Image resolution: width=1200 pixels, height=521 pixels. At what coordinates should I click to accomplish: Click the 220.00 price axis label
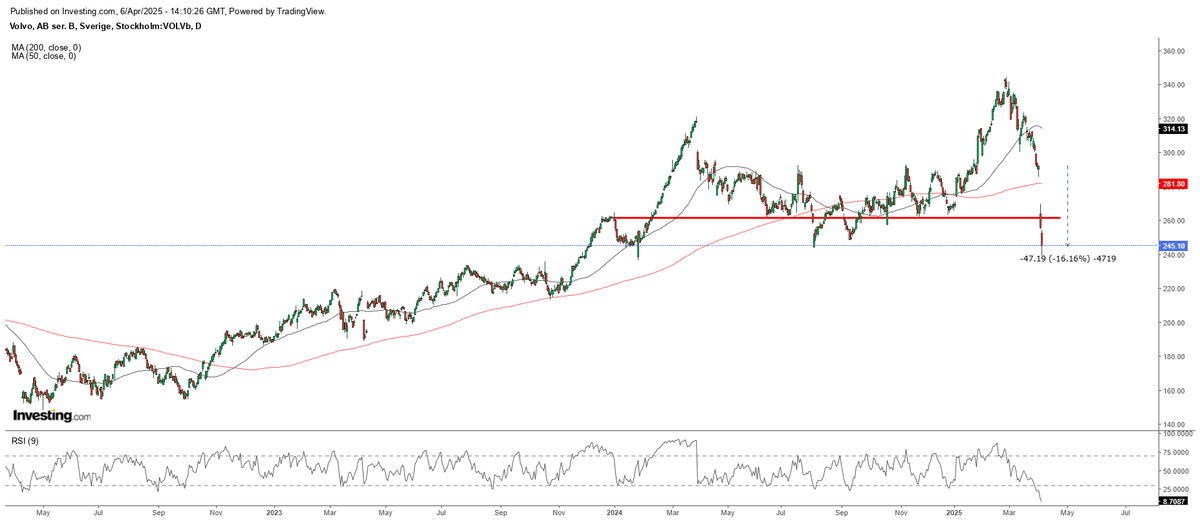(1173, 289)
